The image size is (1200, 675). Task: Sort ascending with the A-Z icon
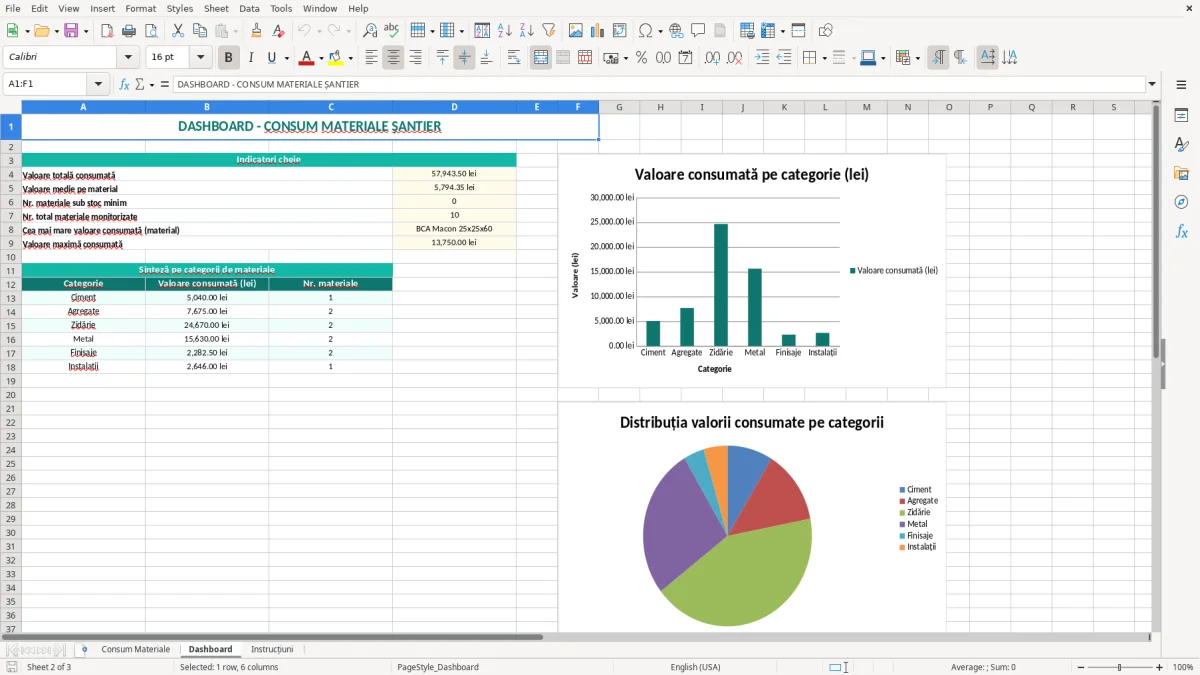(x=505, y=31)
